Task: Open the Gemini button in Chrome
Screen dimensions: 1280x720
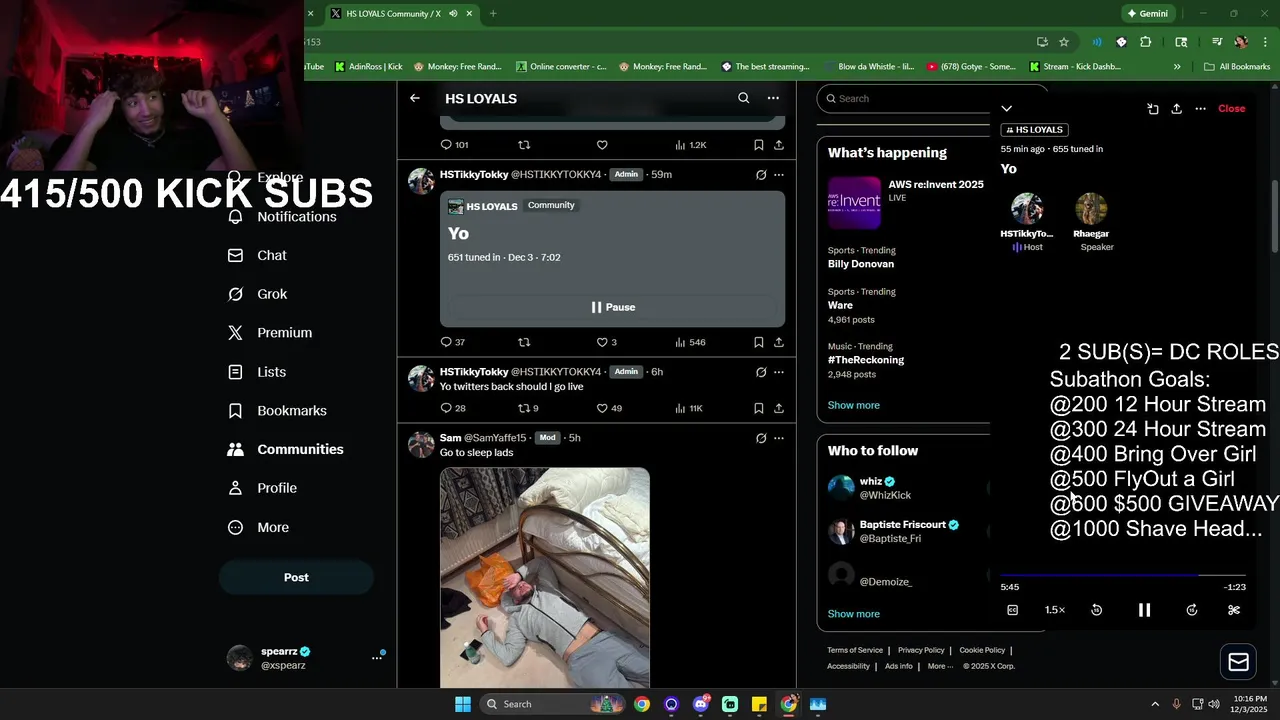Action: (1147, 13)
